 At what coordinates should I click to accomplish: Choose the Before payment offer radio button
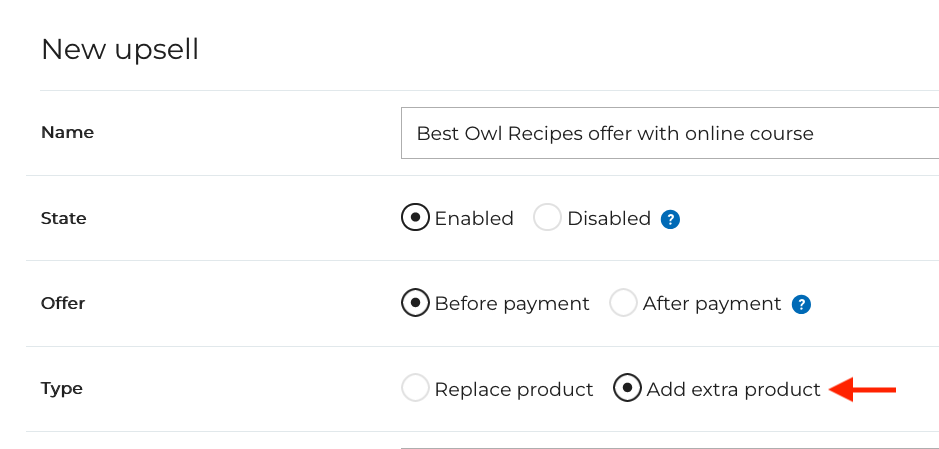(415, 303)
